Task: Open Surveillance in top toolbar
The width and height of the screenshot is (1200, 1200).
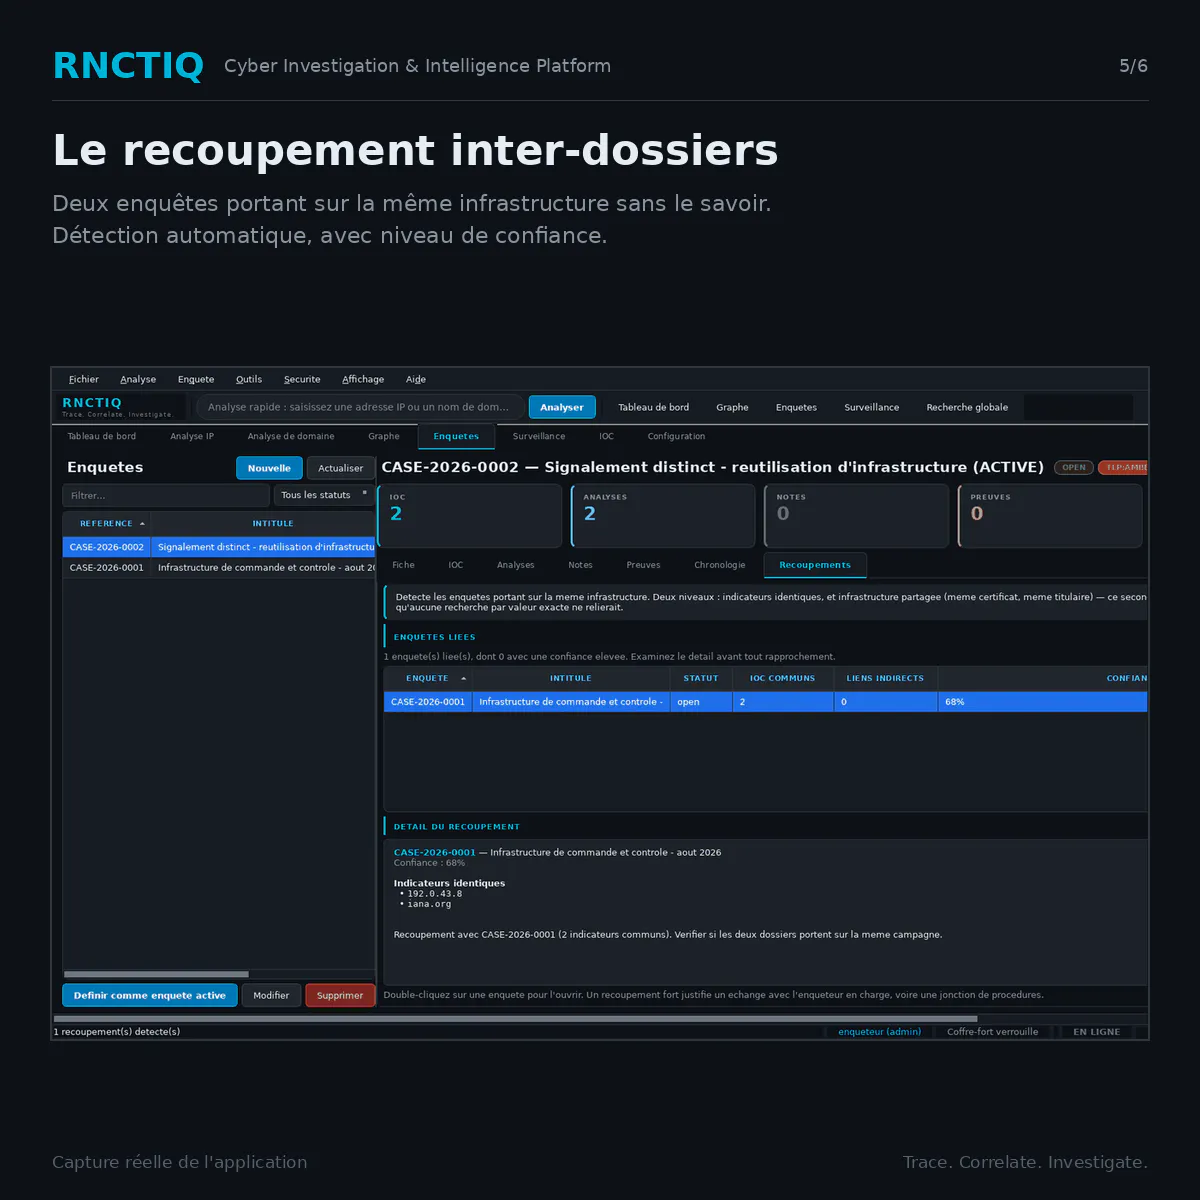Action: point(871,407)
